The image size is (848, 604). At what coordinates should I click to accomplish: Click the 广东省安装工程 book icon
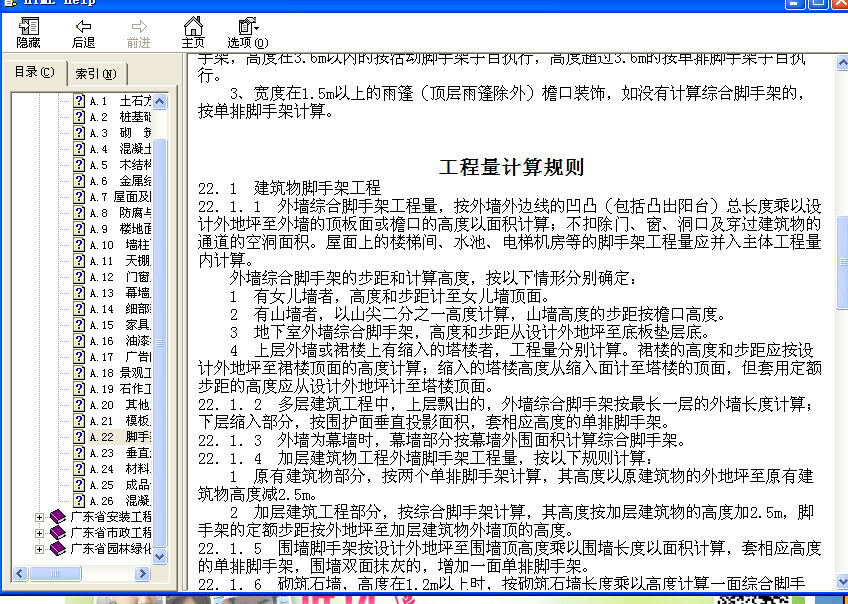click(57, 517)
